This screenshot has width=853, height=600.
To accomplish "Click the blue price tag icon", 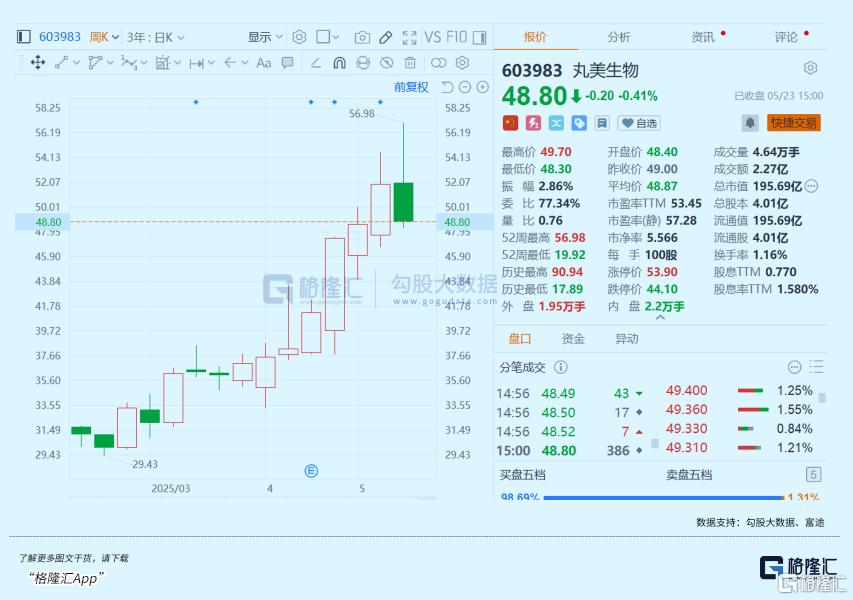I will 579,123.
